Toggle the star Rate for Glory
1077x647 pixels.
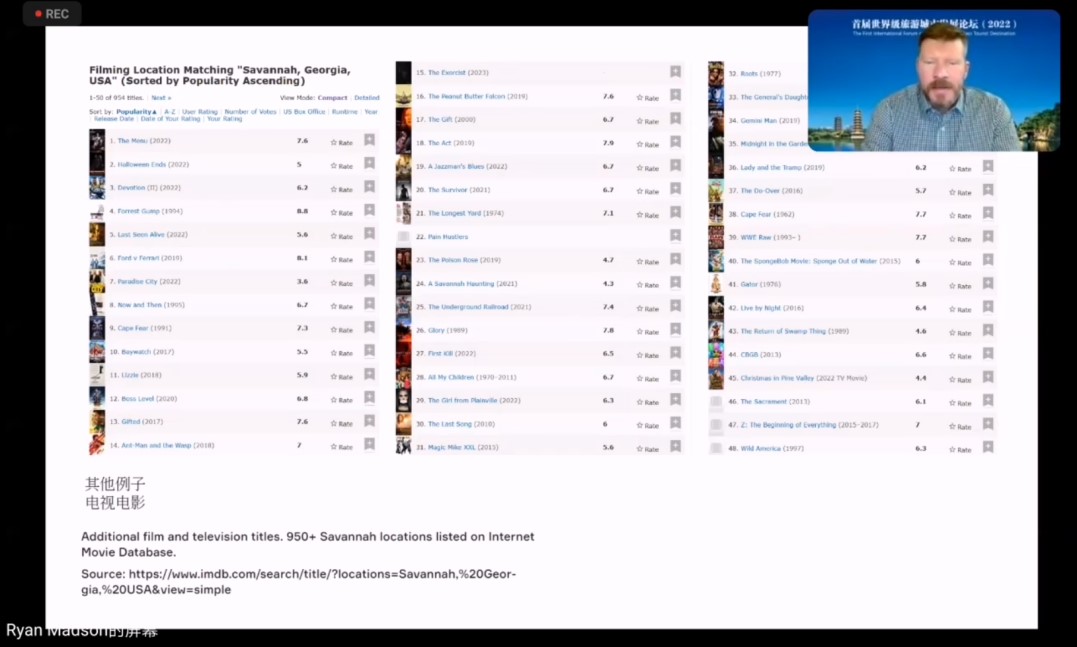648,331
